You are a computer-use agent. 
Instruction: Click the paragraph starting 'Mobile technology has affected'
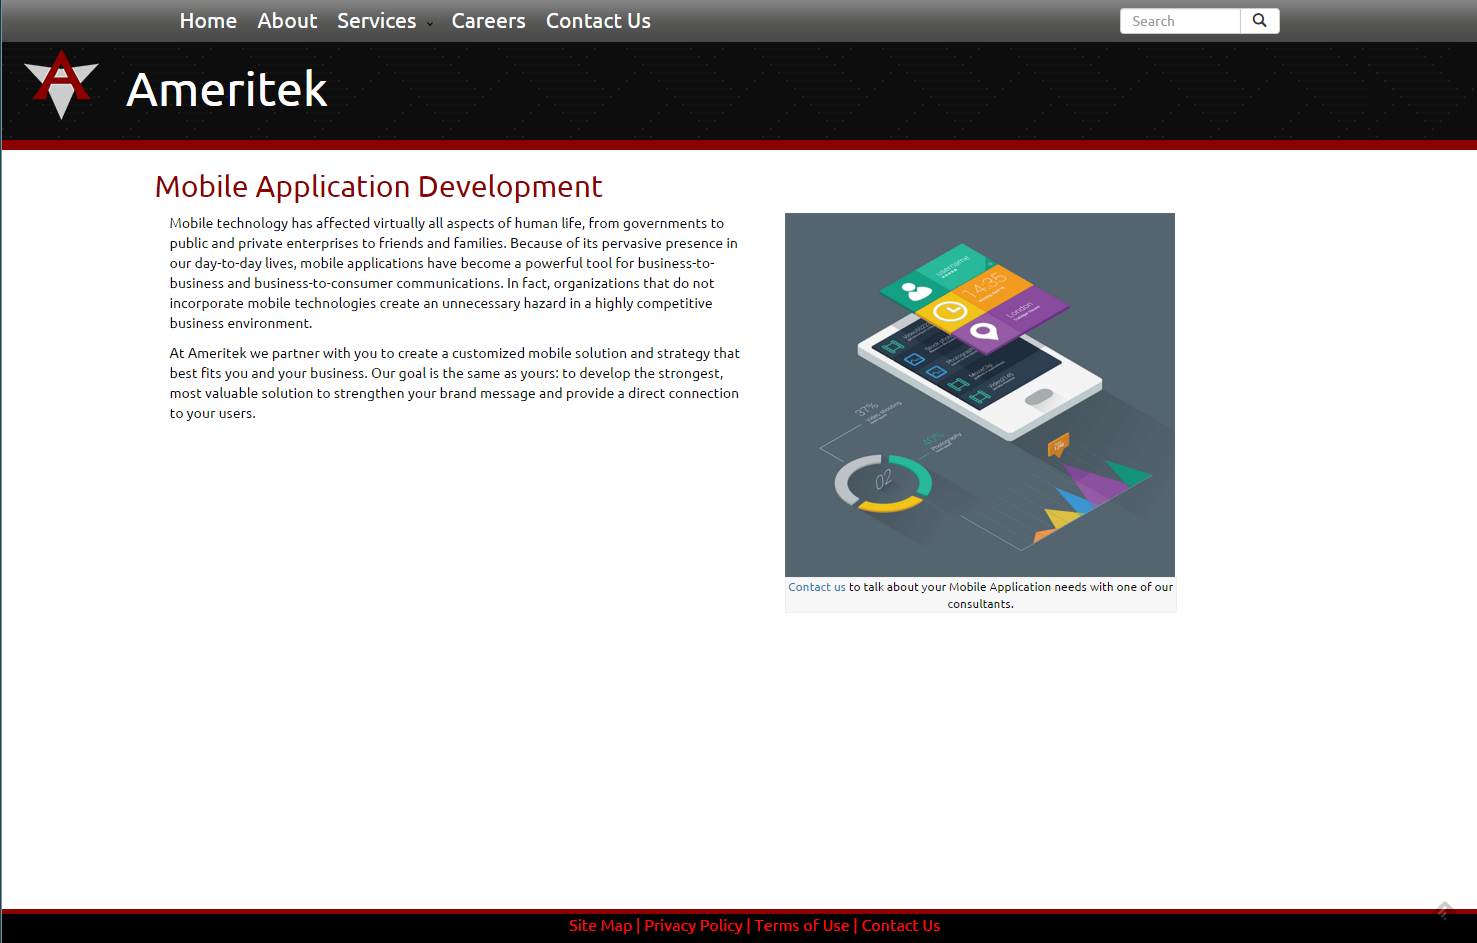(454, 273)
